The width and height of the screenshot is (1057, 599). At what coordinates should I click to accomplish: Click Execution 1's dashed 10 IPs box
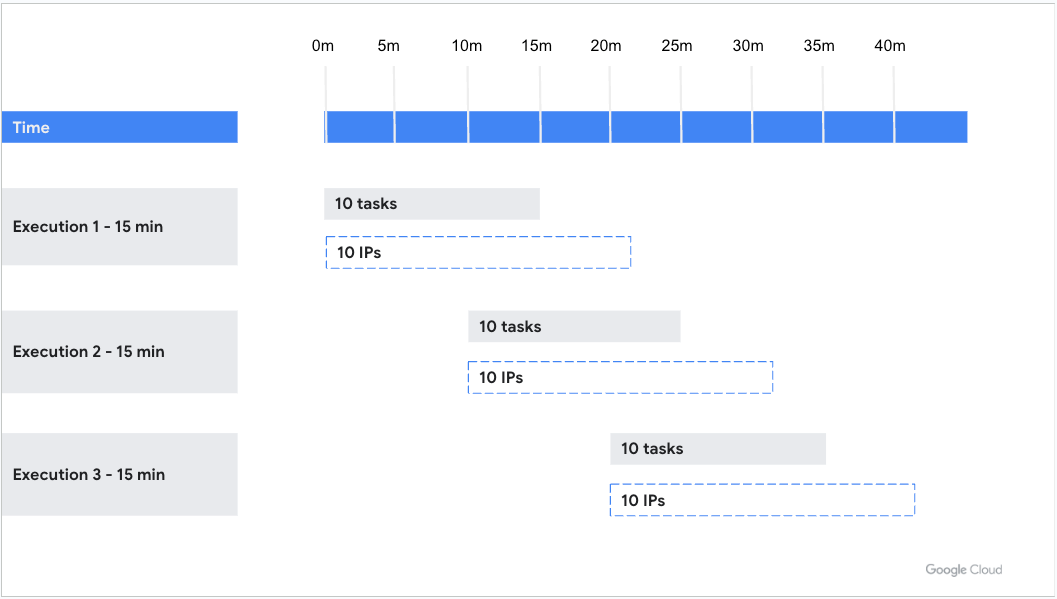click(478, 253)
